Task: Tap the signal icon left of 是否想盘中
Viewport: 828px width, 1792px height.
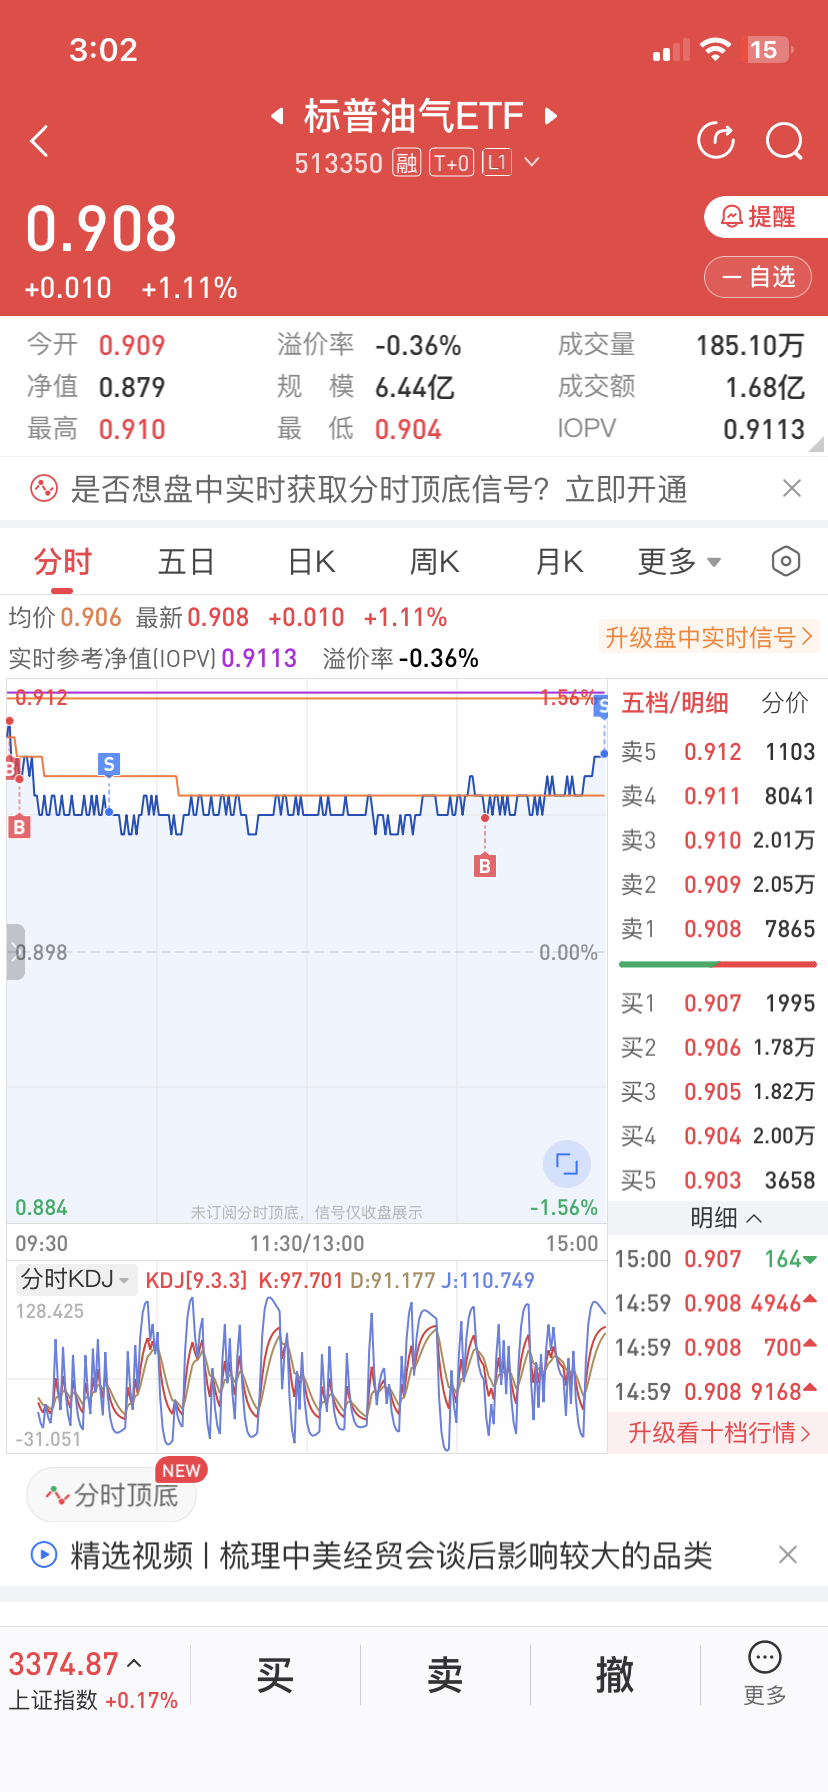Action: [44, 489]
